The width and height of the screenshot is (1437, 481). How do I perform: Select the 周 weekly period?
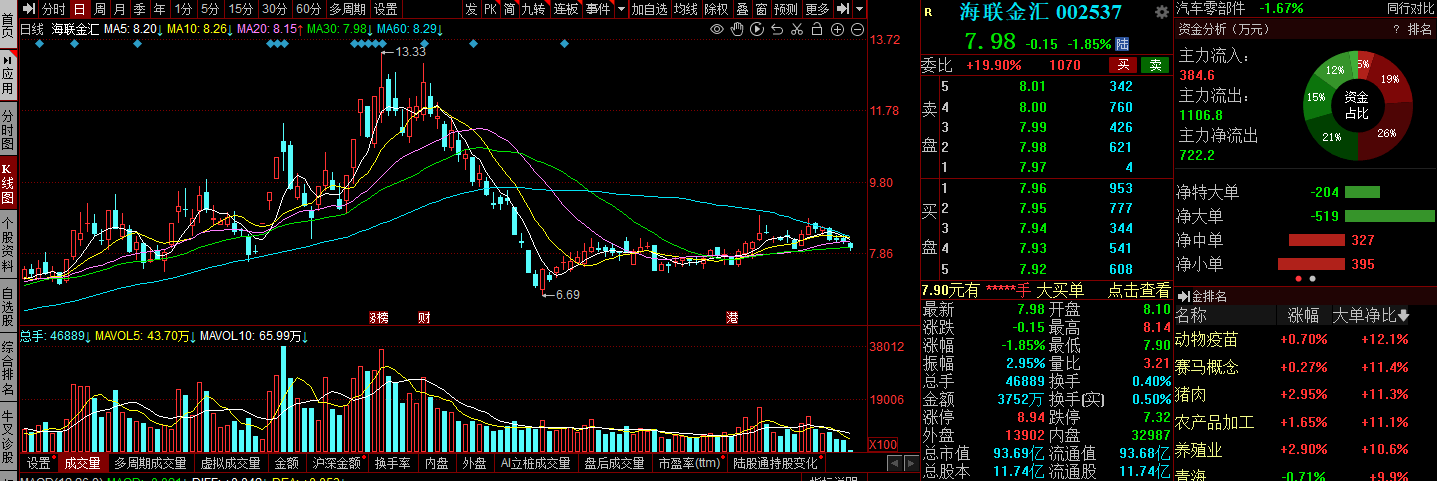(100, 9)
